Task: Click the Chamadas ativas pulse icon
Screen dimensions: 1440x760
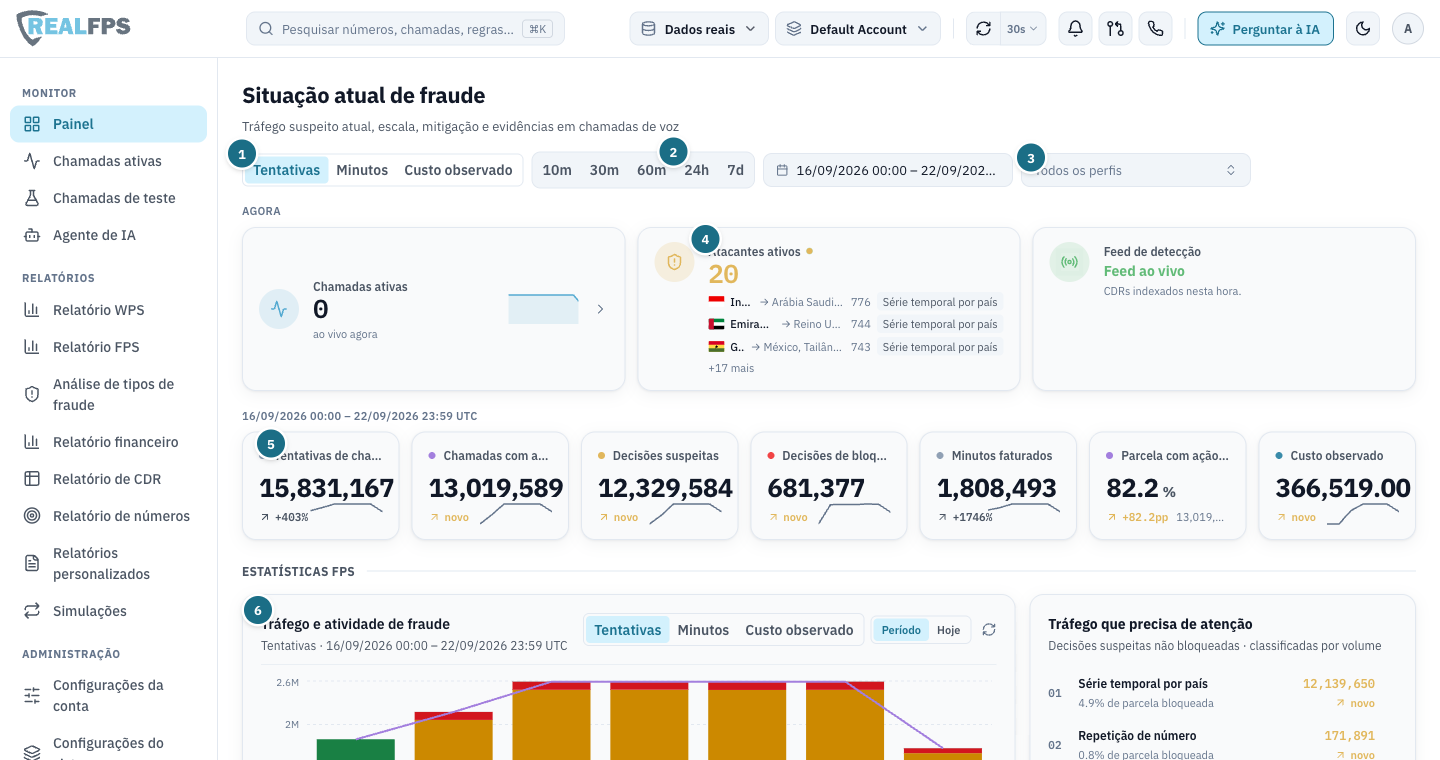Action: [x=279, y=309]
